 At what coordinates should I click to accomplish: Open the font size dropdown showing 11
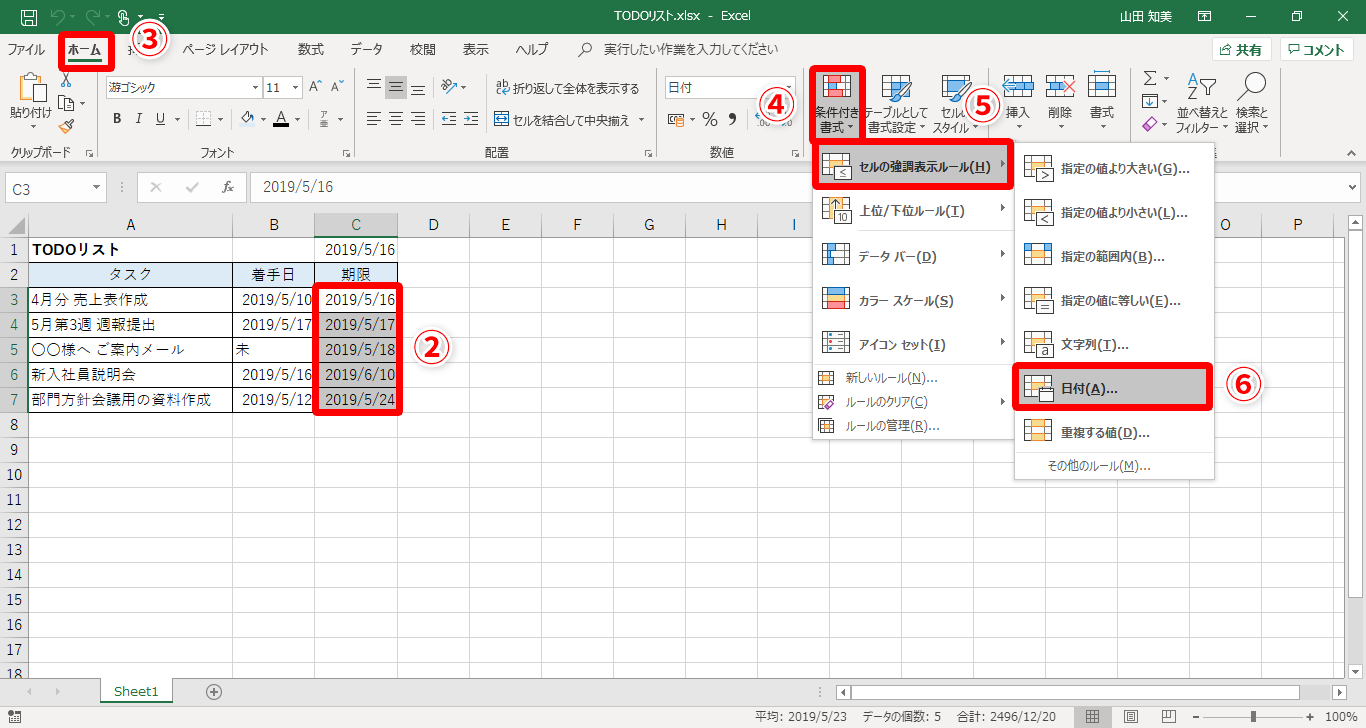coord(295,88)
